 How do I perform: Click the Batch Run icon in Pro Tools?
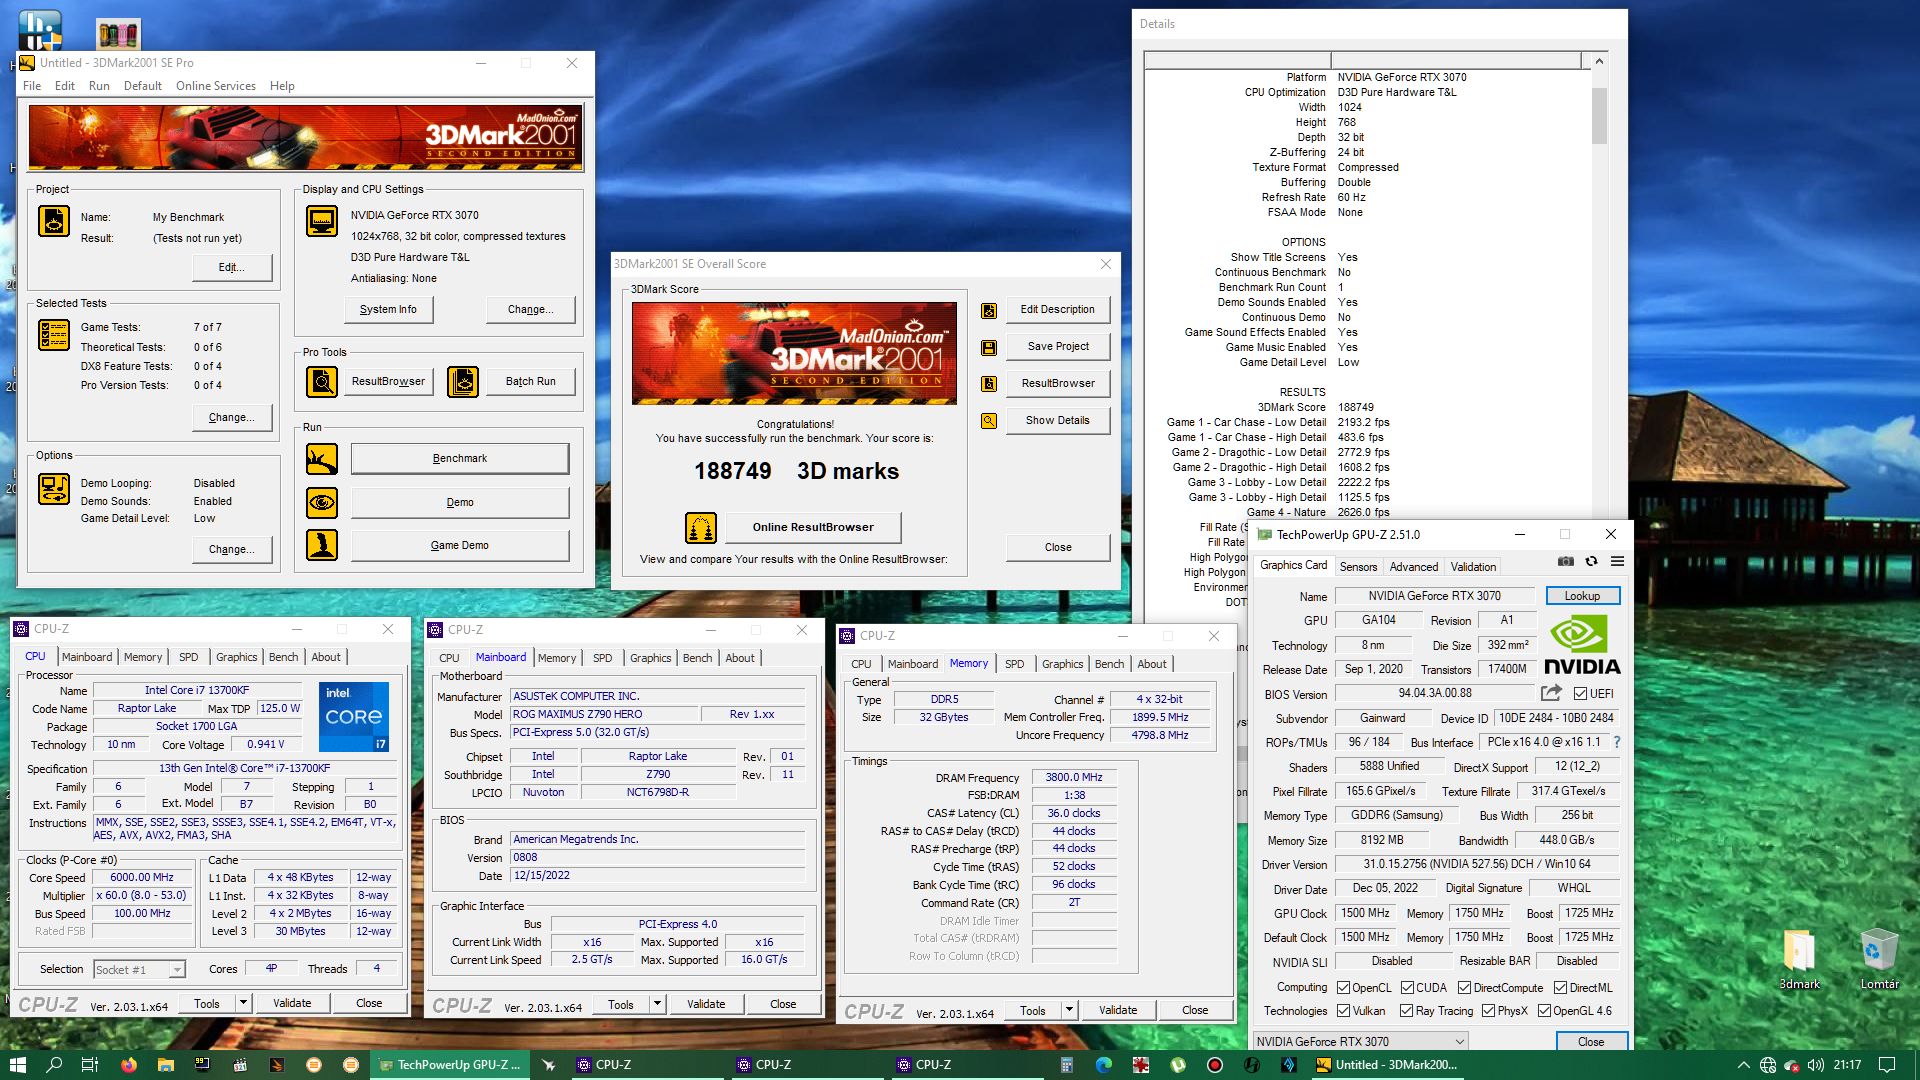[x=463, y=381]
